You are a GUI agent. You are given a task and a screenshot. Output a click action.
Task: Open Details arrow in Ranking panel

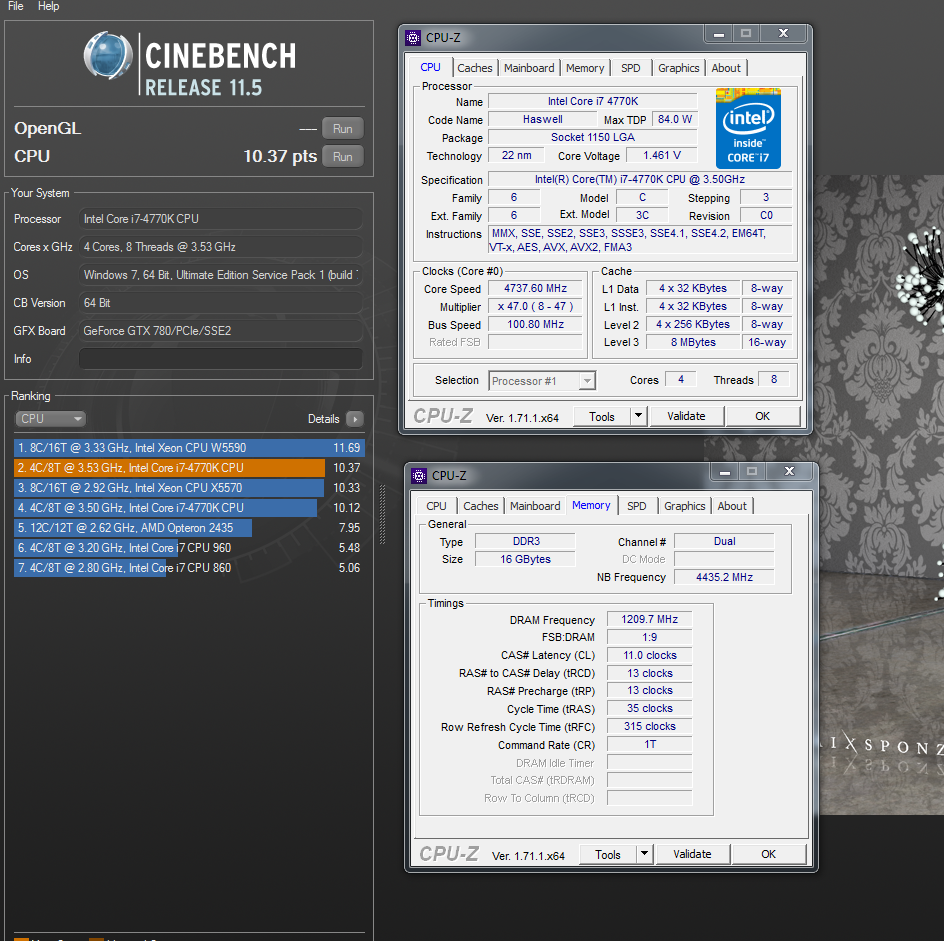coord(355,419)
